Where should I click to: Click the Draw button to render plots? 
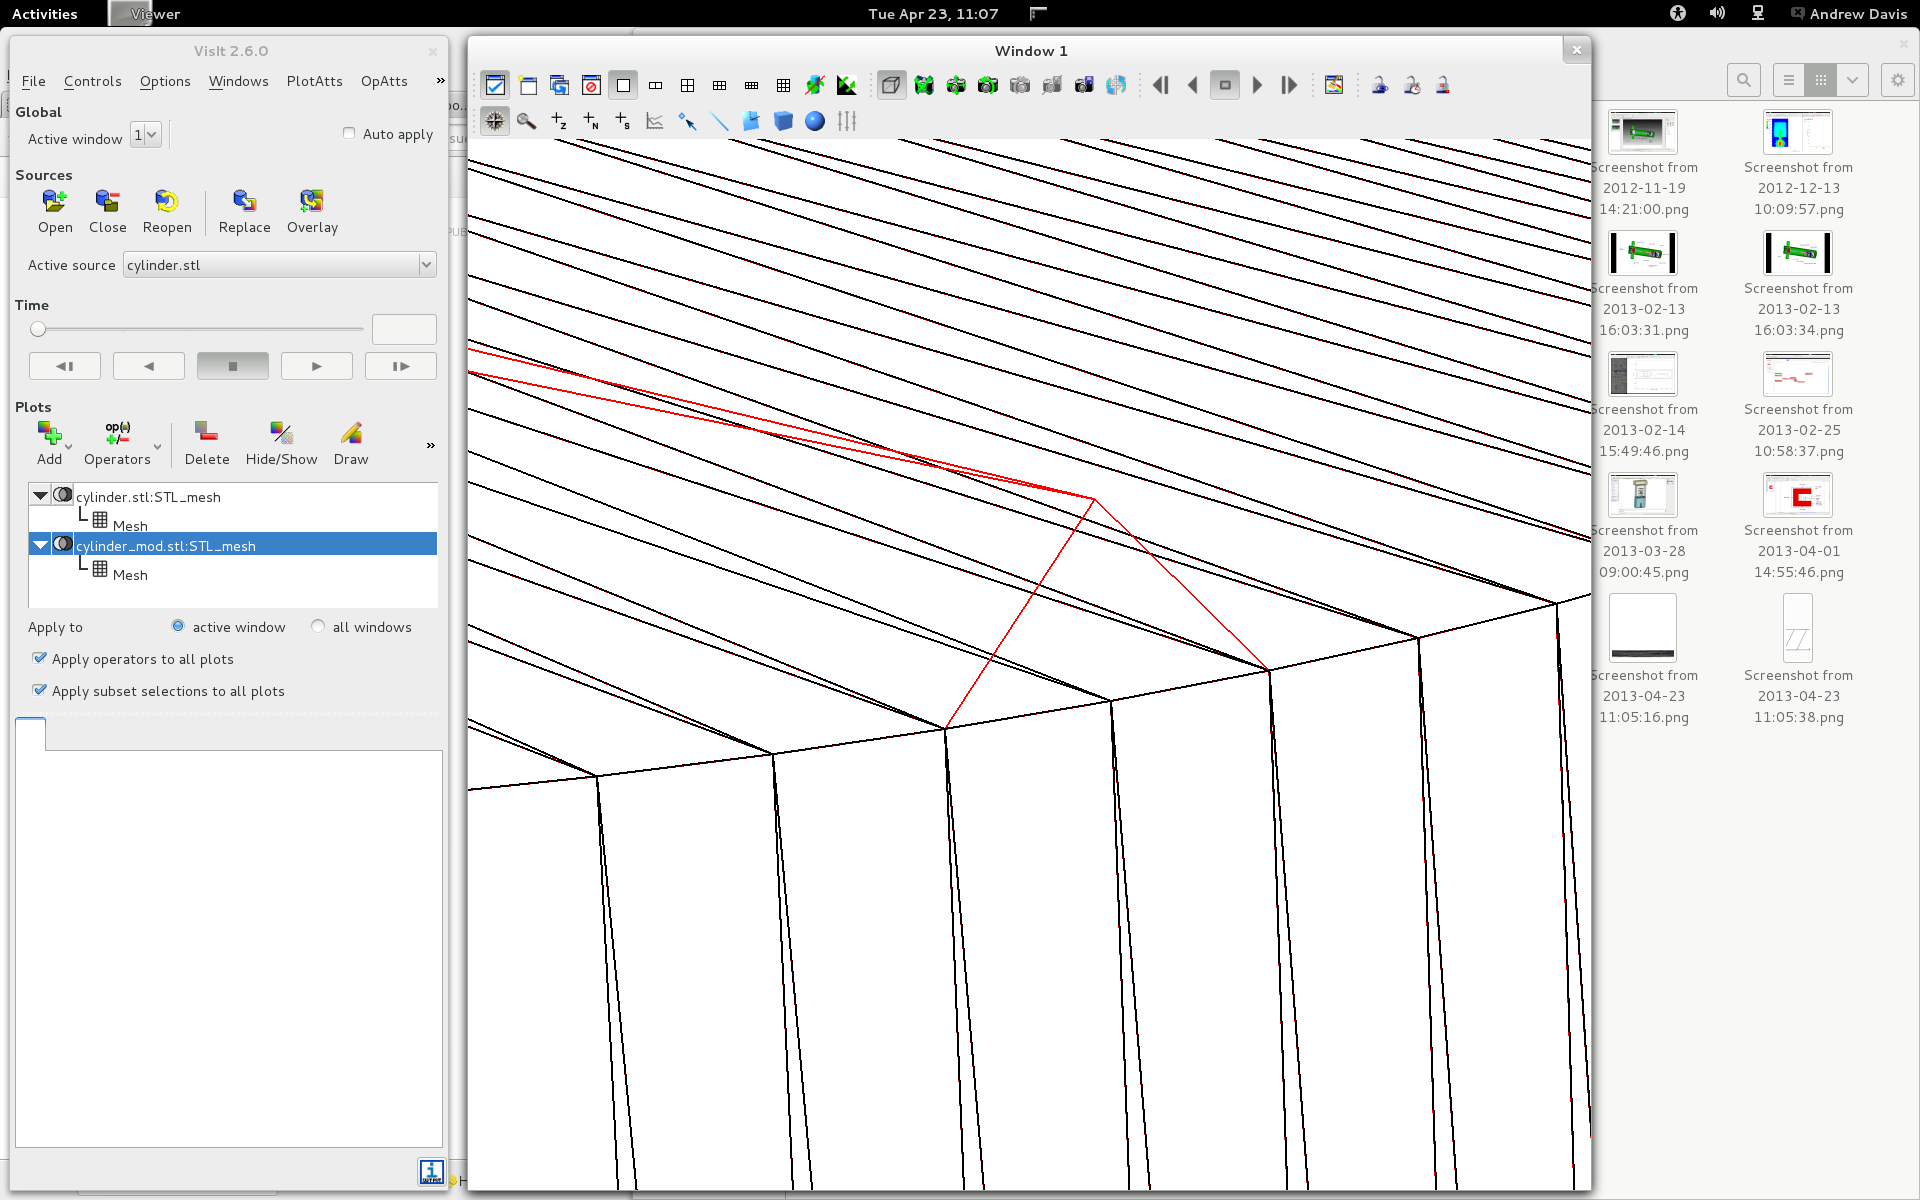click(x=350, y=440)
